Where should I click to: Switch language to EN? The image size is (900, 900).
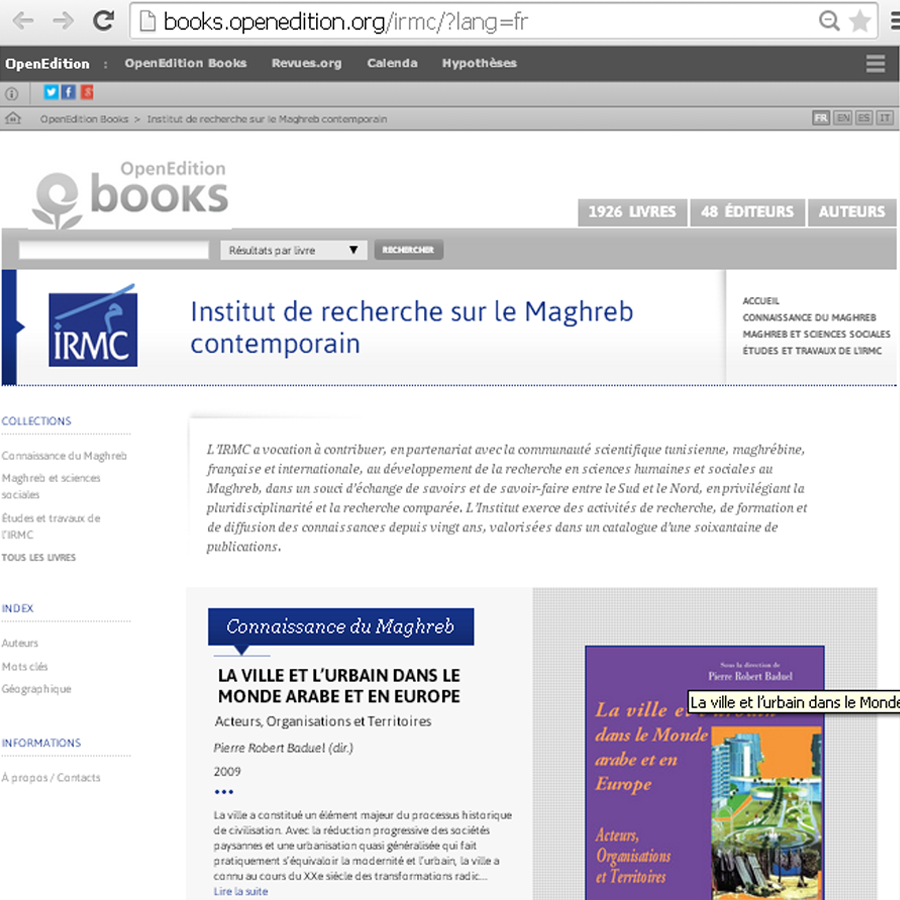(x=843, y=118)
